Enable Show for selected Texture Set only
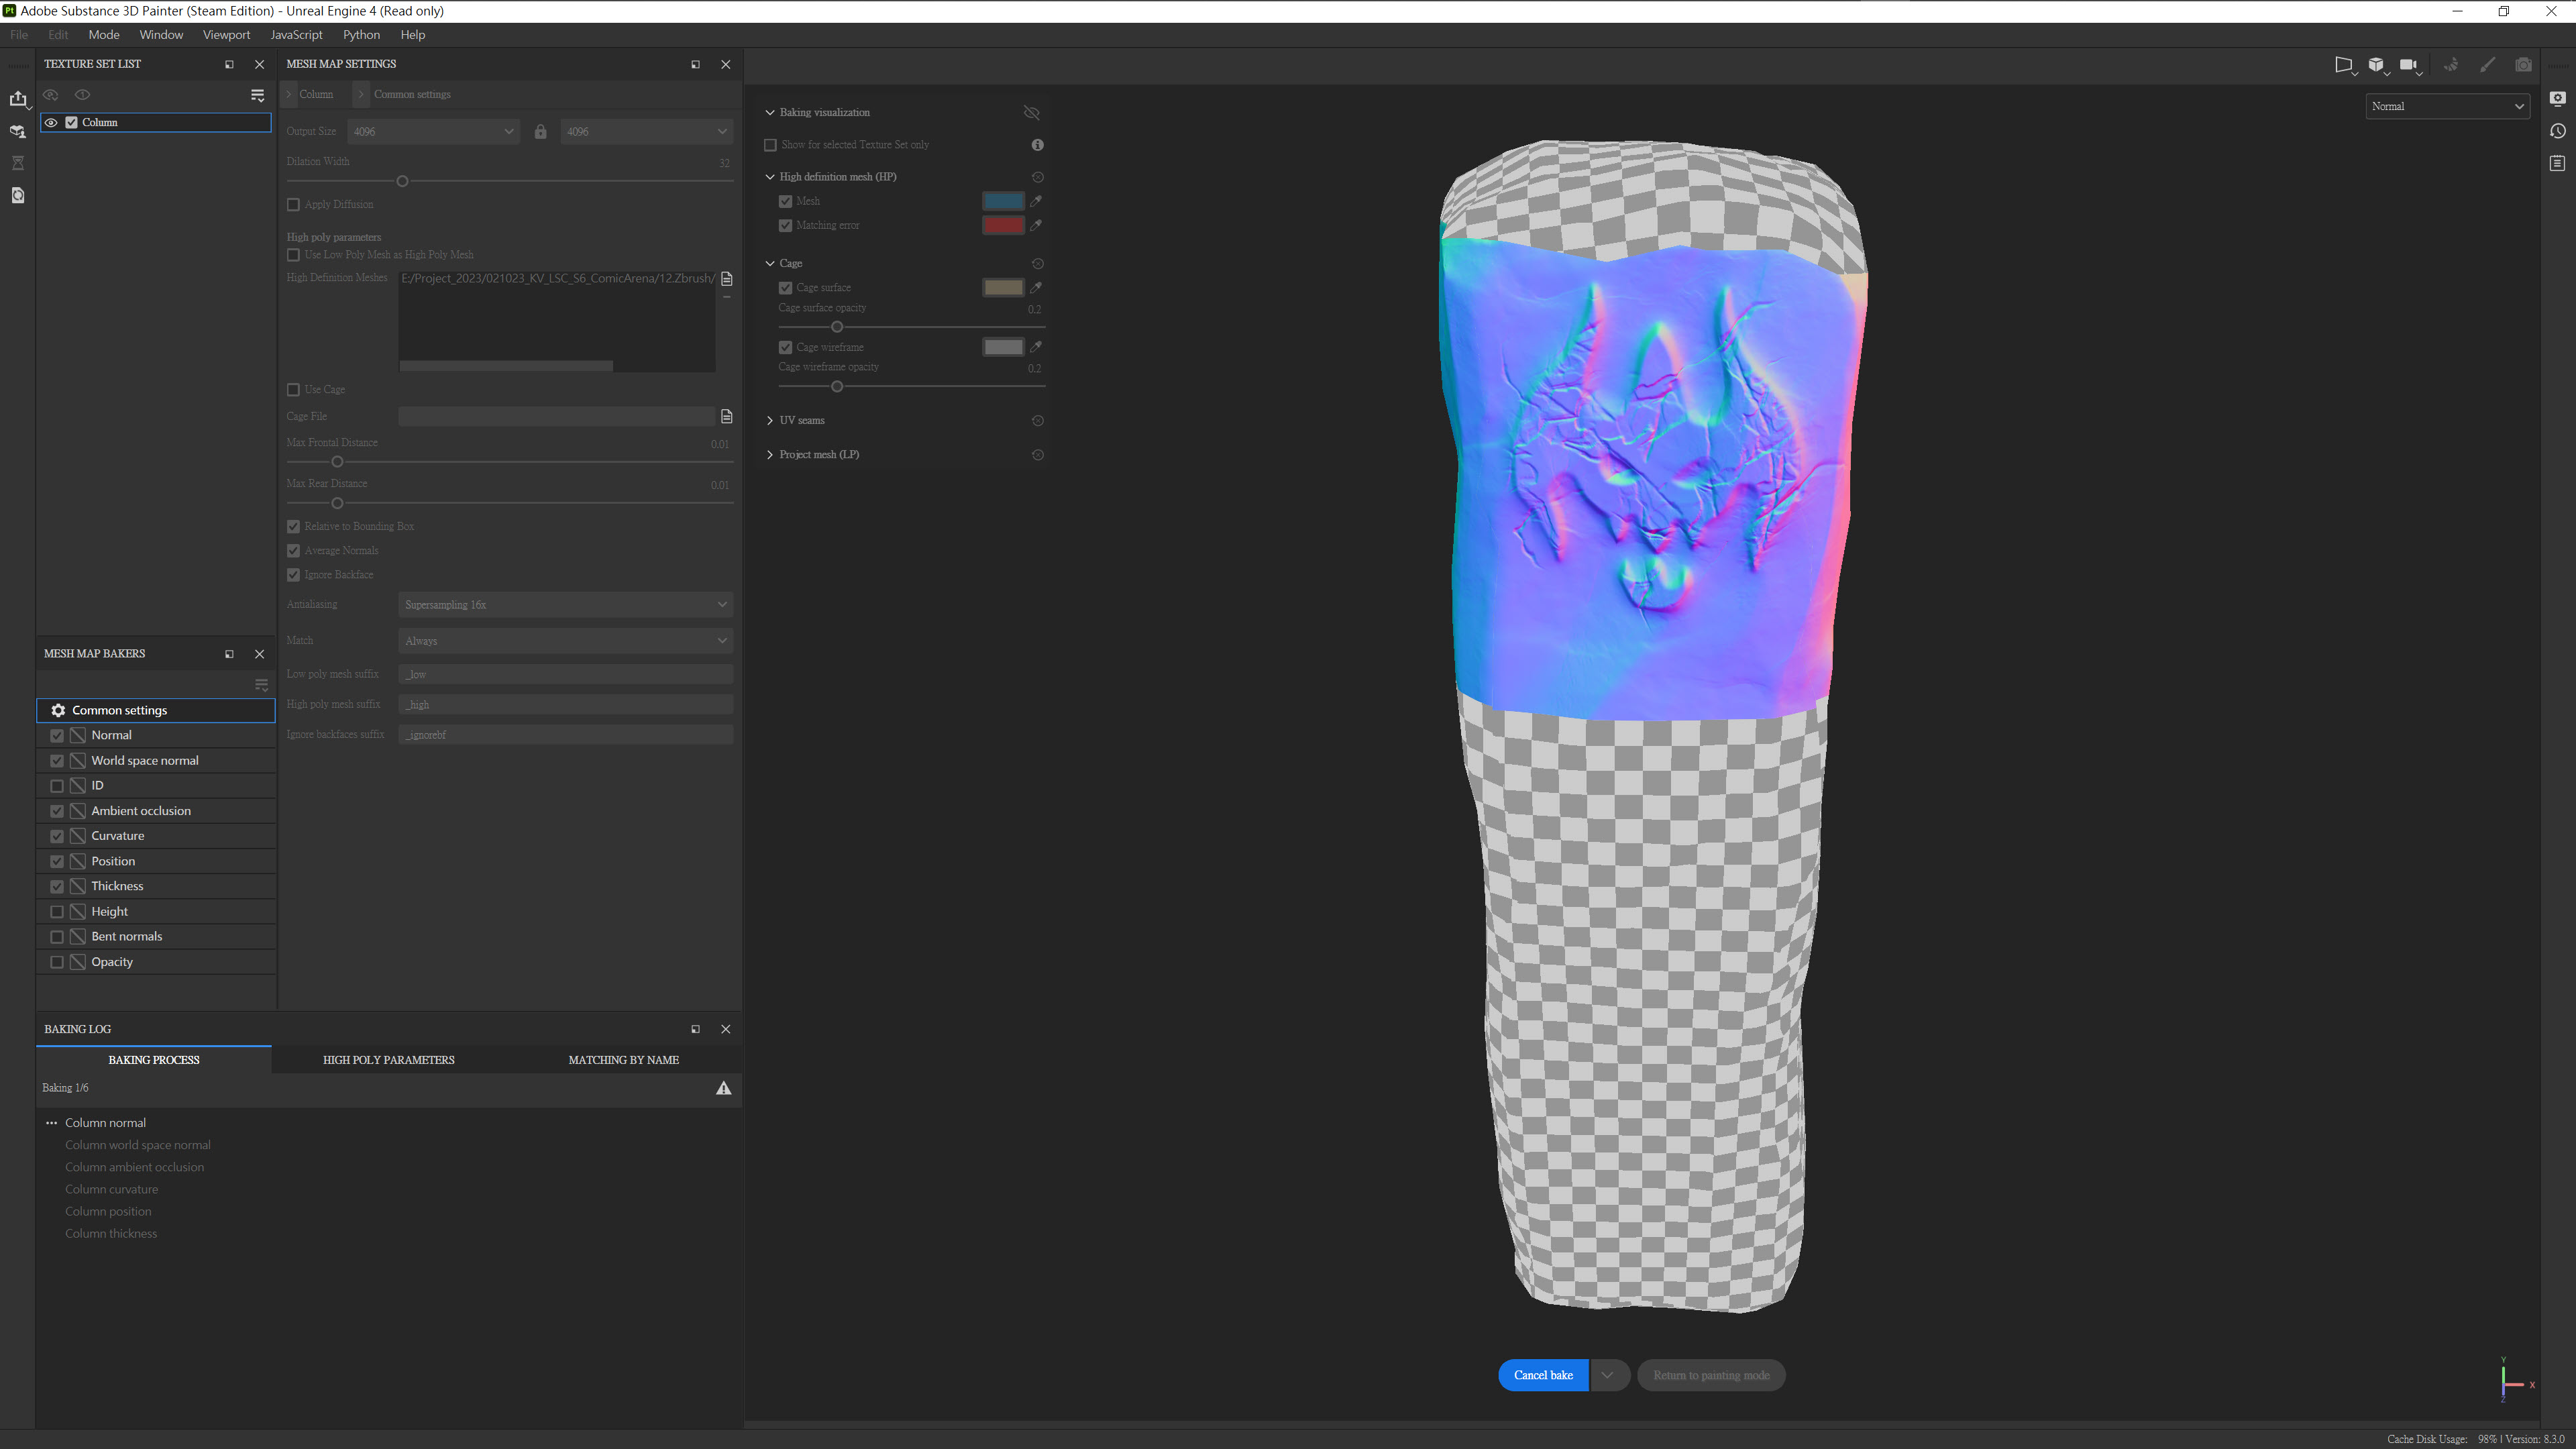This screenshot has width=2576, height=1449. (x=770, y=145)
